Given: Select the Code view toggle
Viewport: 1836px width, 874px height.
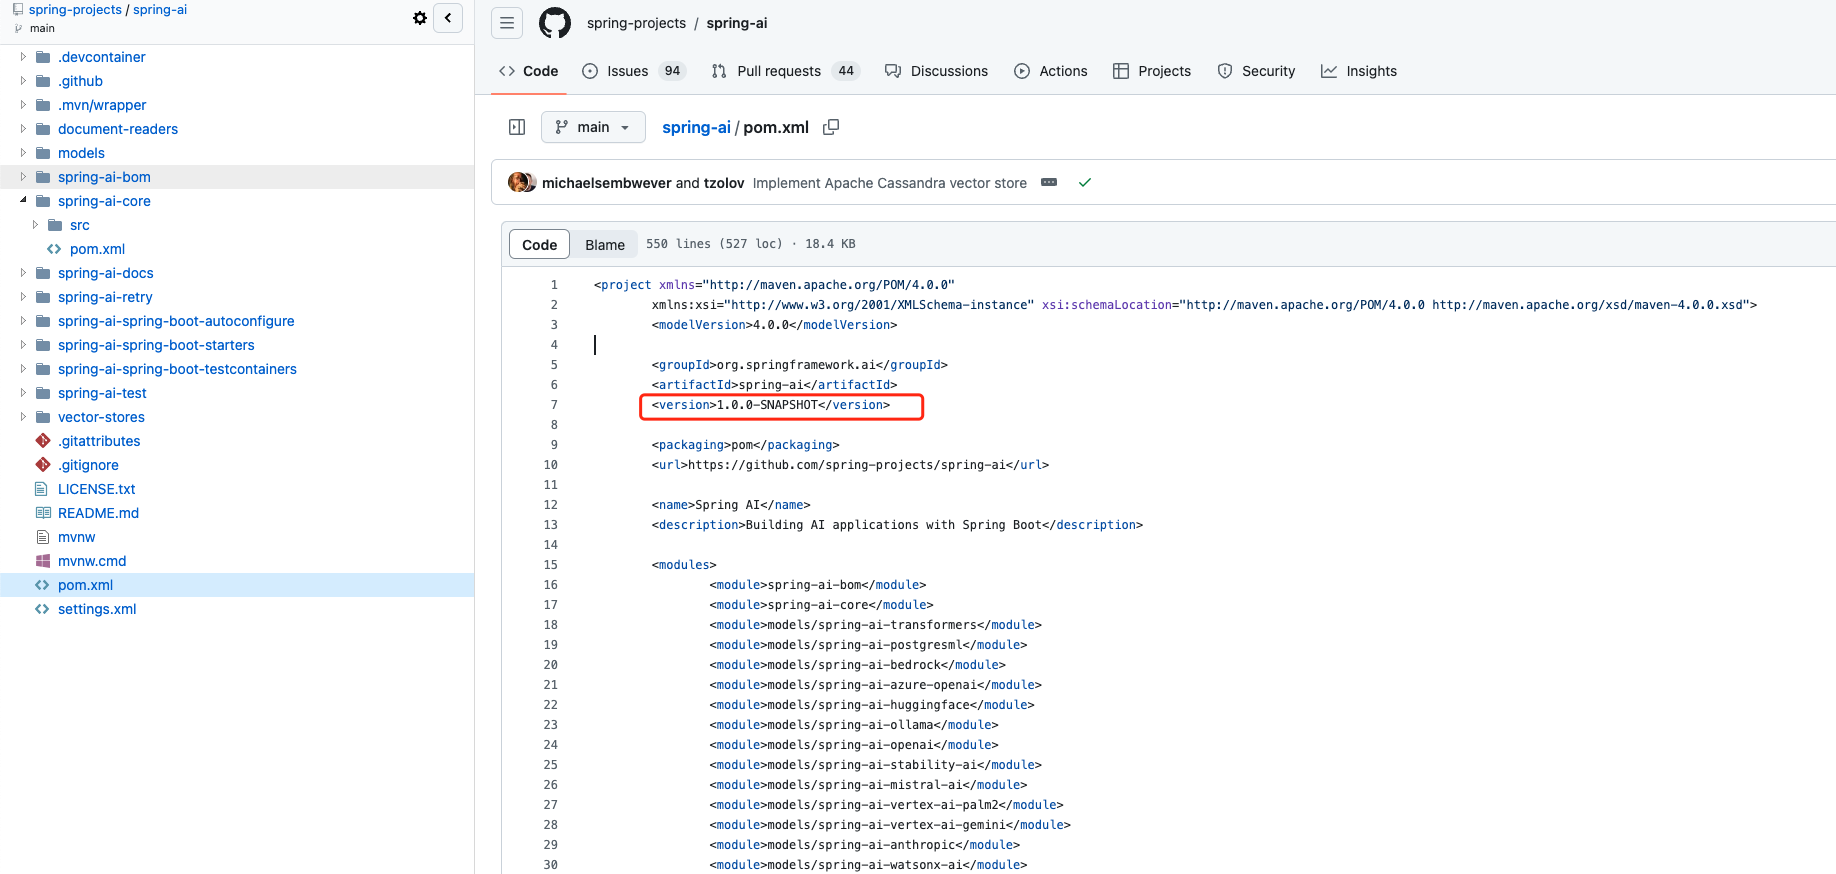Looking at the screenshot, I should (539, 244).
